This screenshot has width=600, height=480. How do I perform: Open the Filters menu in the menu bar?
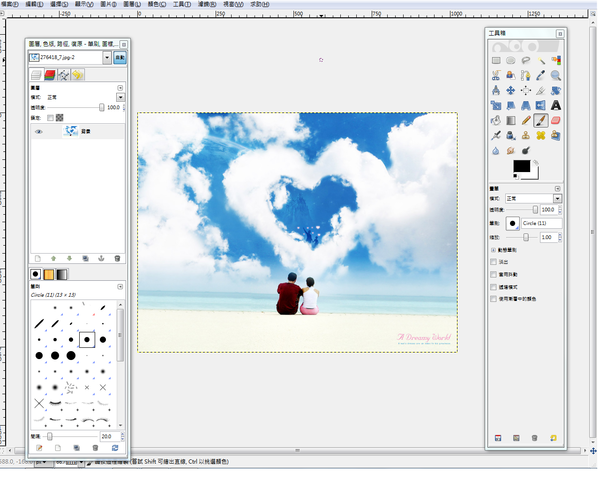tap(207, 4)
